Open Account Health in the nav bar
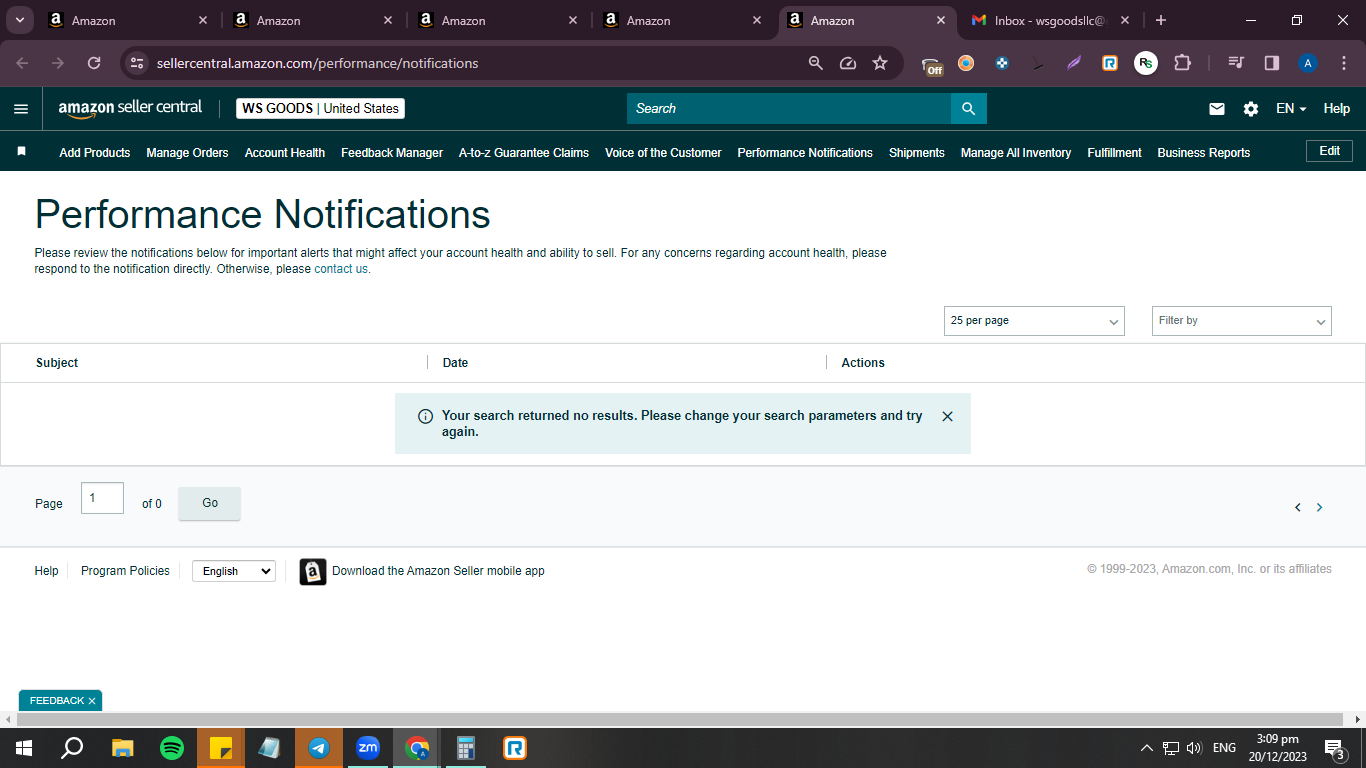This screenshot has height=768, width=1366. click(x=285, y=153)
